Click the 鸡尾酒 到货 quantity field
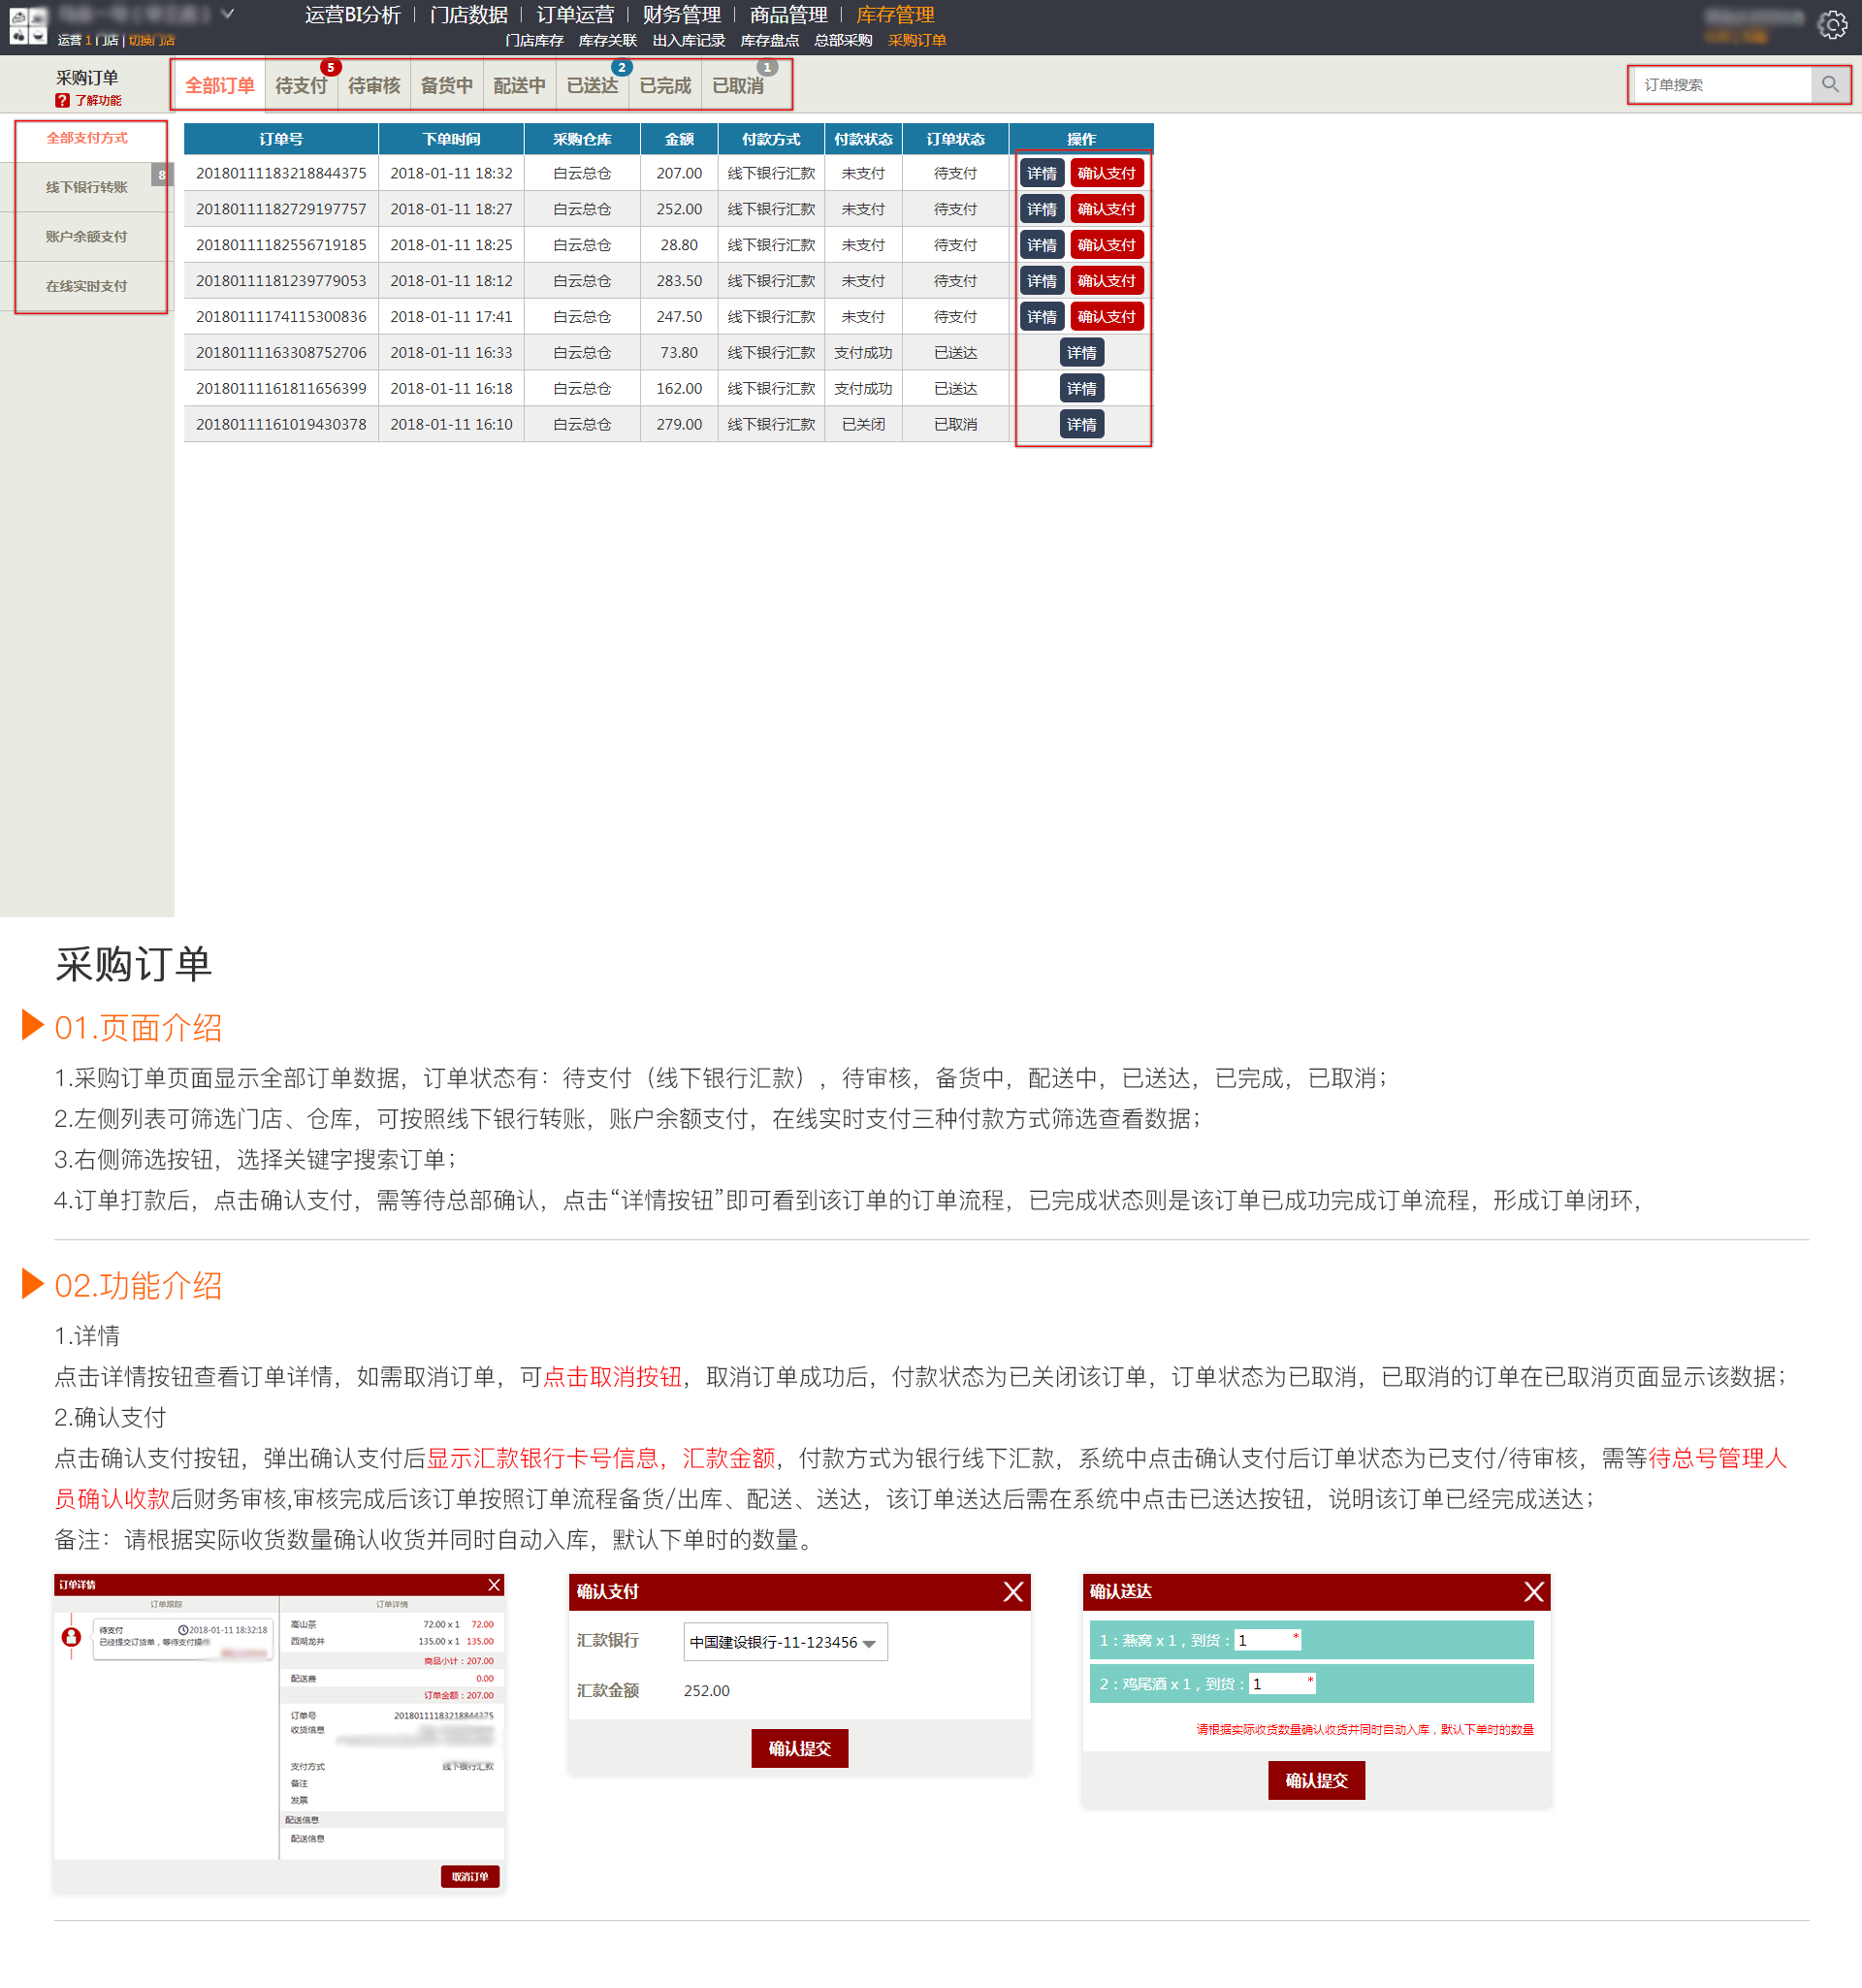Screen dimensions: 1862x1988 coord(1282,1684)
